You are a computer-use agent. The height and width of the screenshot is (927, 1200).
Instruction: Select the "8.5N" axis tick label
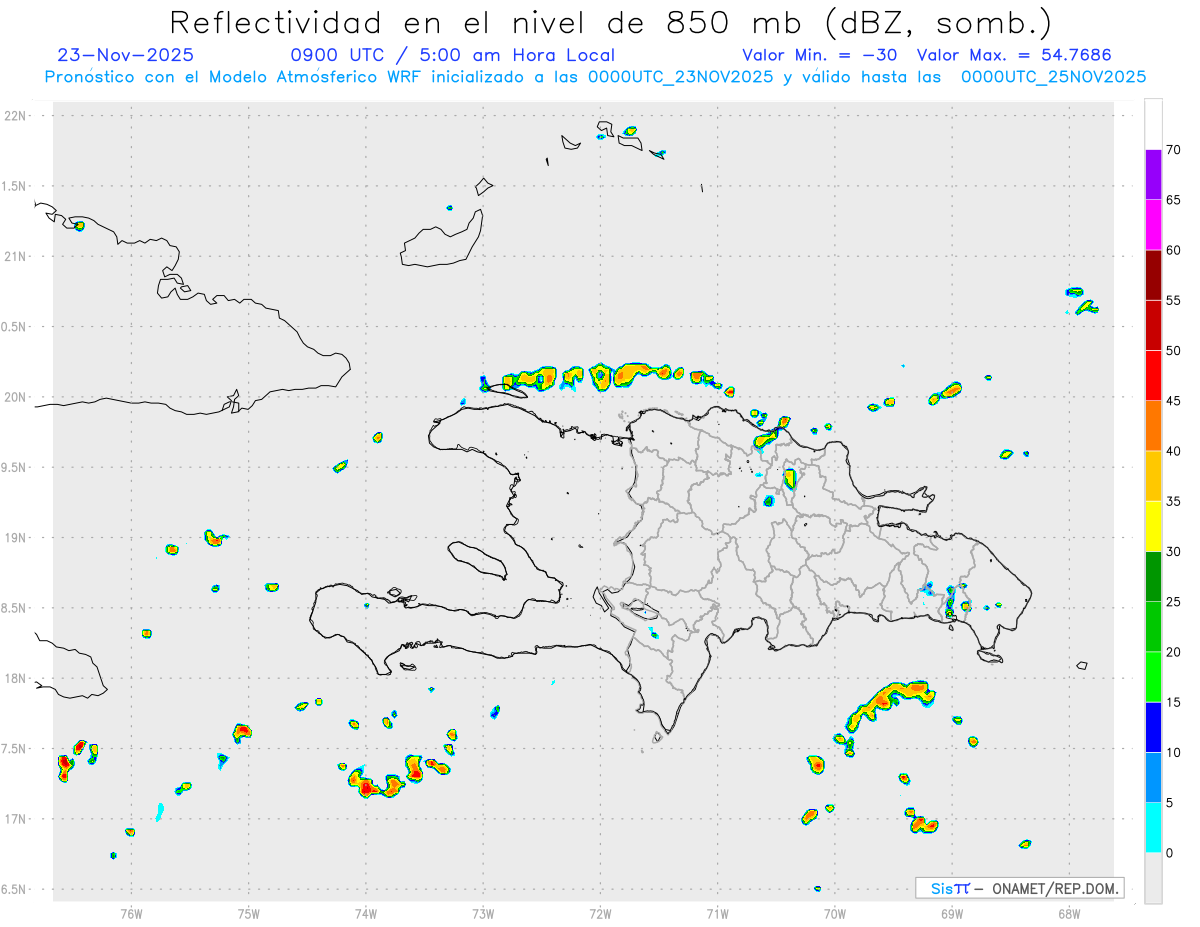click(15, 608)
